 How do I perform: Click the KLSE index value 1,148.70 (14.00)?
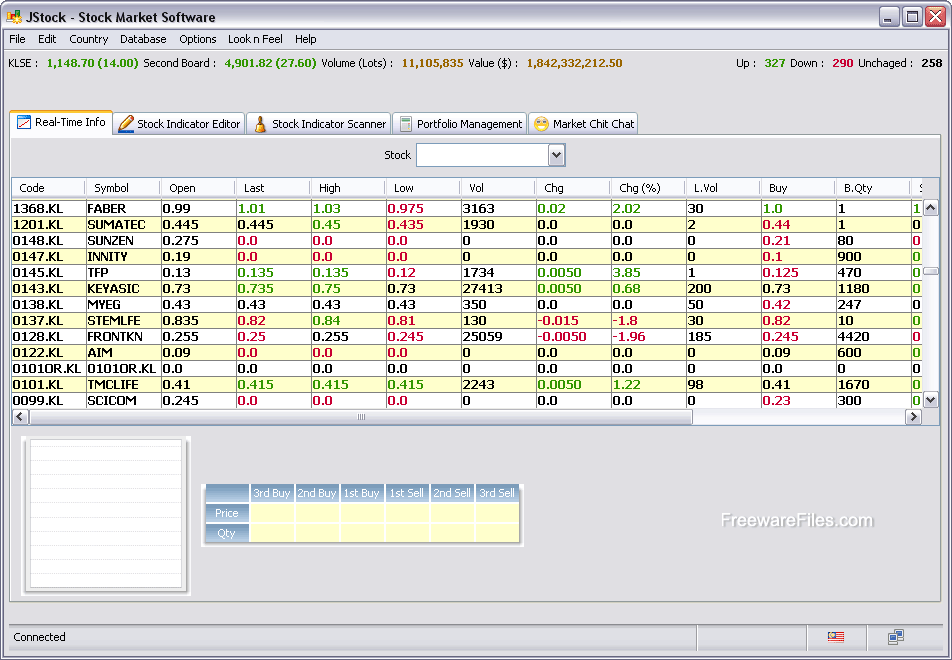(92, 63)
